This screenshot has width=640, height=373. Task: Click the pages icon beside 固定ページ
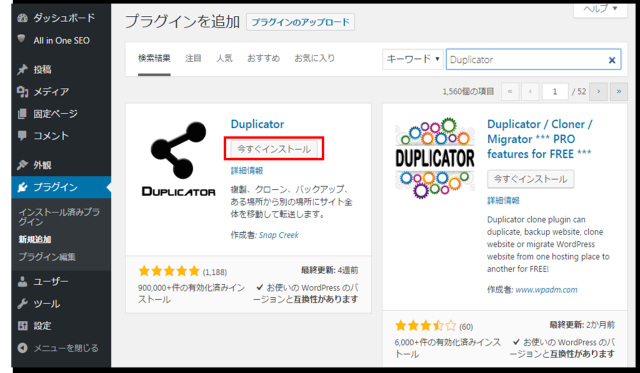(x=22, y=114)
